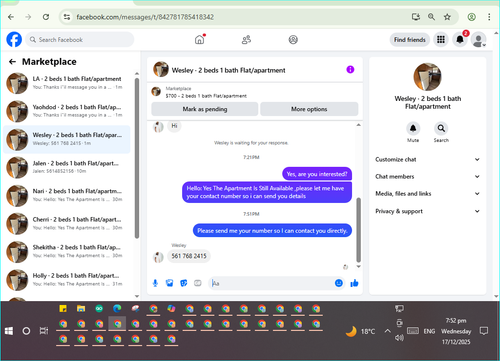
Task: Search within the conversation using magnifier icon
Action: click(441, 128)
